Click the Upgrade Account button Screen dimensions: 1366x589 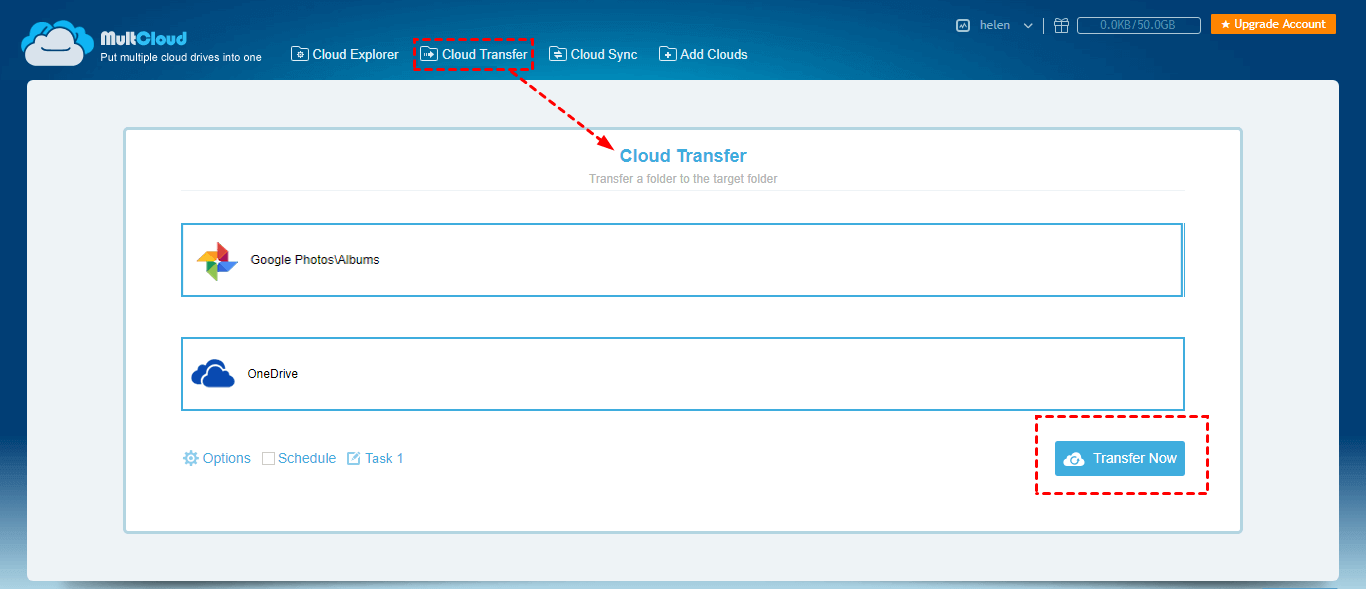[1273, 24]
